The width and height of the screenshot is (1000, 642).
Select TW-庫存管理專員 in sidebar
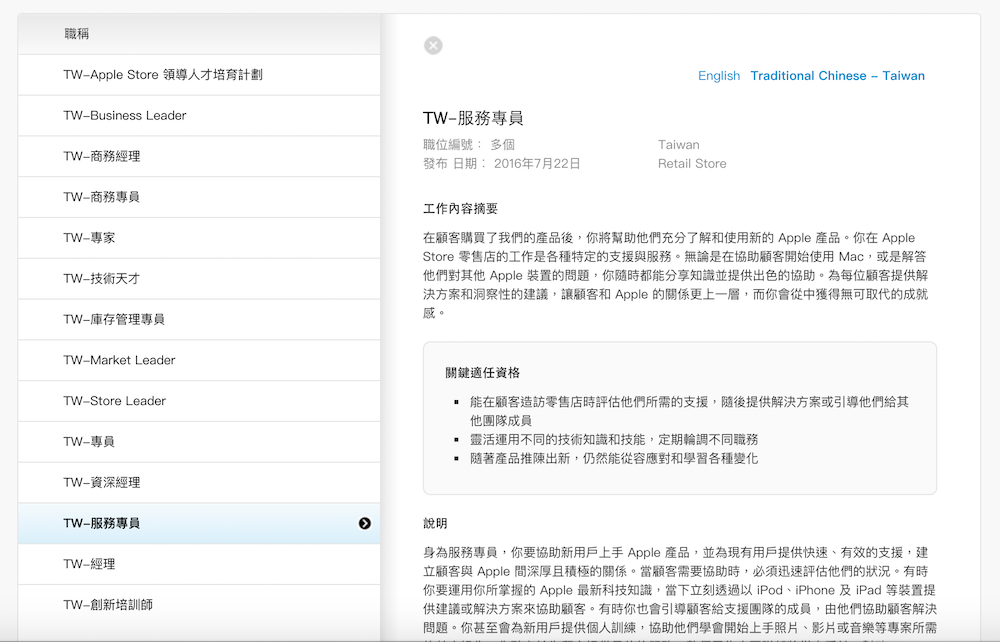pos(114,319)
